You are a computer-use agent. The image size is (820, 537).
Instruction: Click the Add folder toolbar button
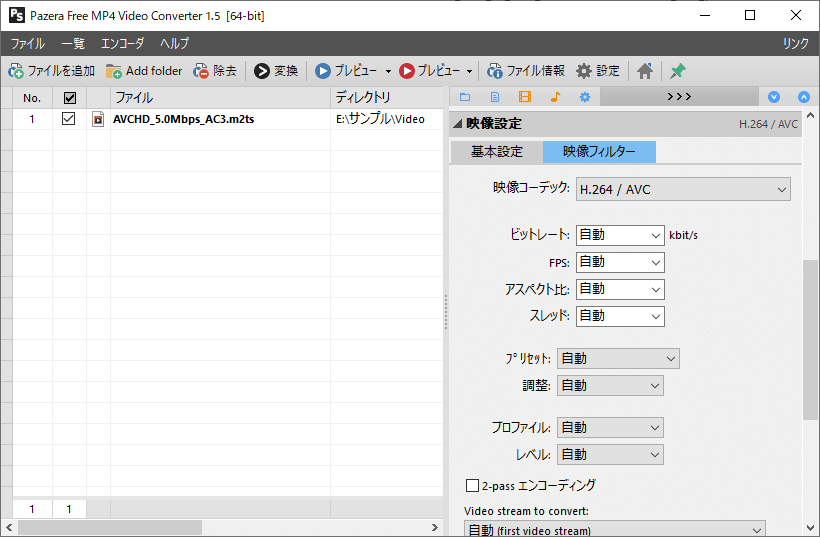(144, 71)
